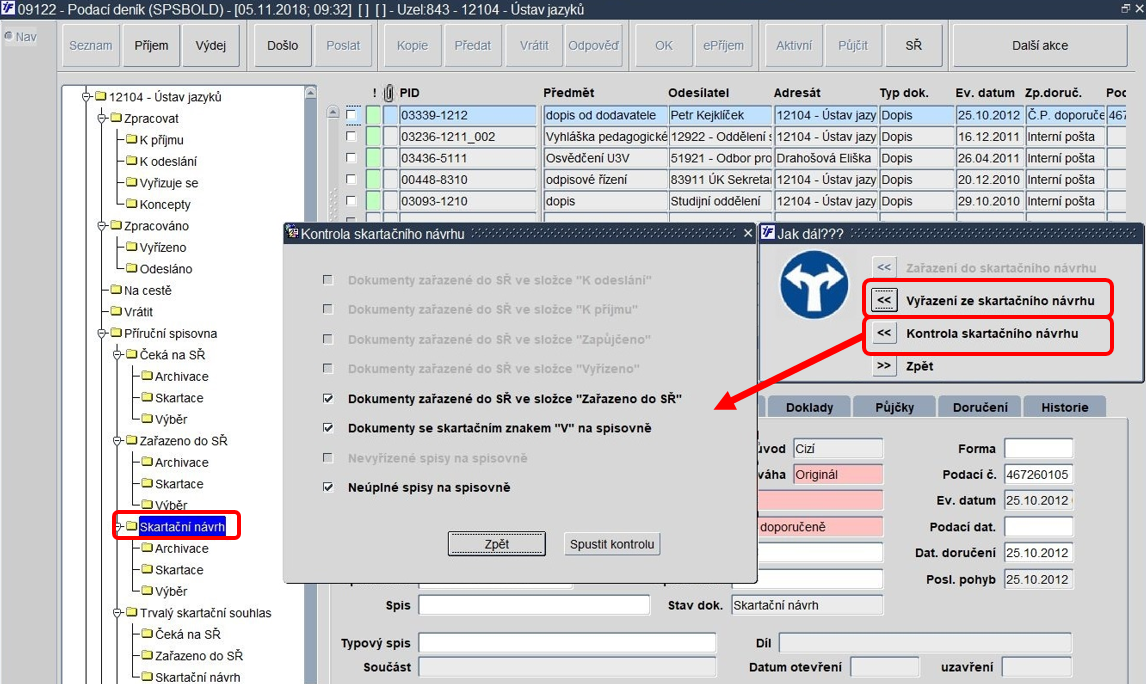Click the arrow button beside Zařazení do skartačního návrhu
The image size is (1146, 684).
tap(884, 267)
